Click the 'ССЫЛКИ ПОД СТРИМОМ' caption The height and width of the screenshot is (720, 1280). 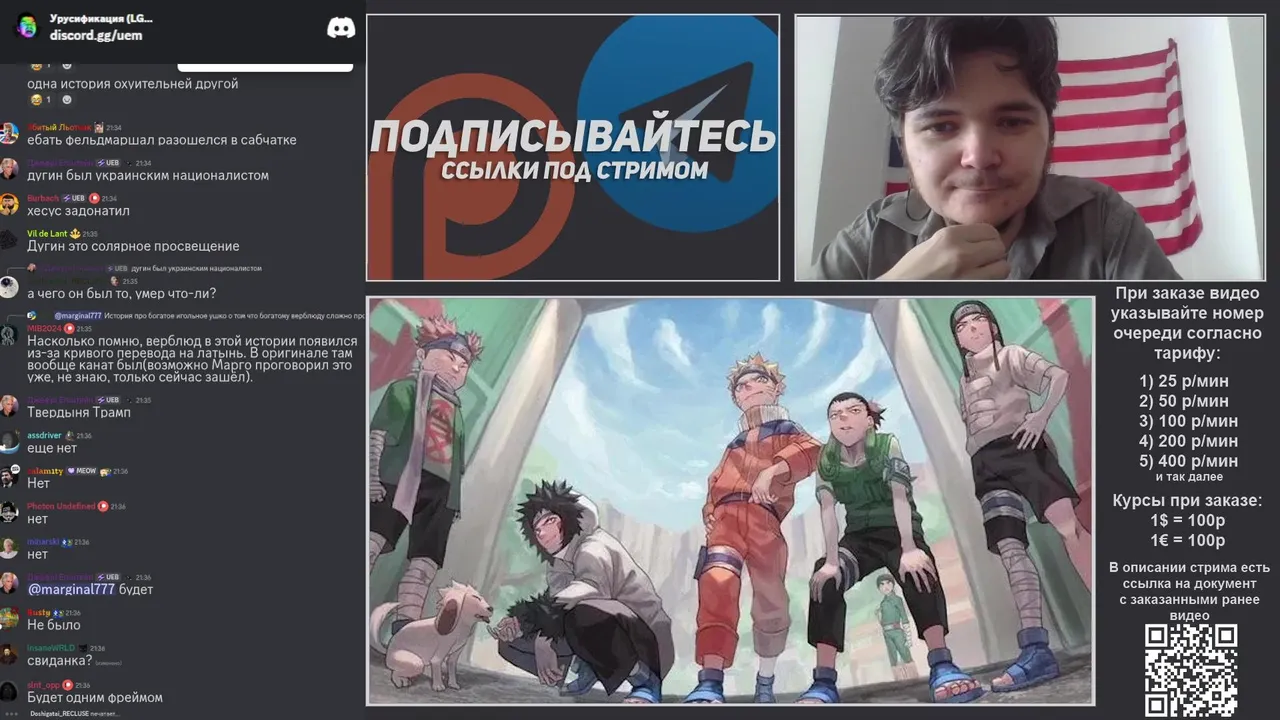click(575, 170)
